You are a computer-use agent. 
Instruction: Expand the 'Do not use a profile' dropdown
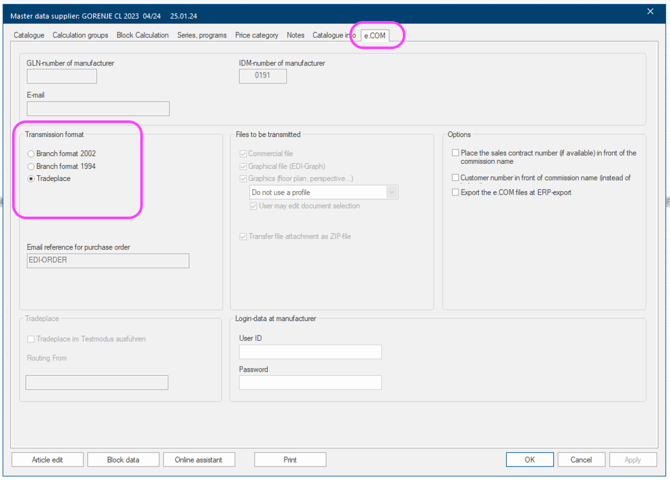point(391,192)
